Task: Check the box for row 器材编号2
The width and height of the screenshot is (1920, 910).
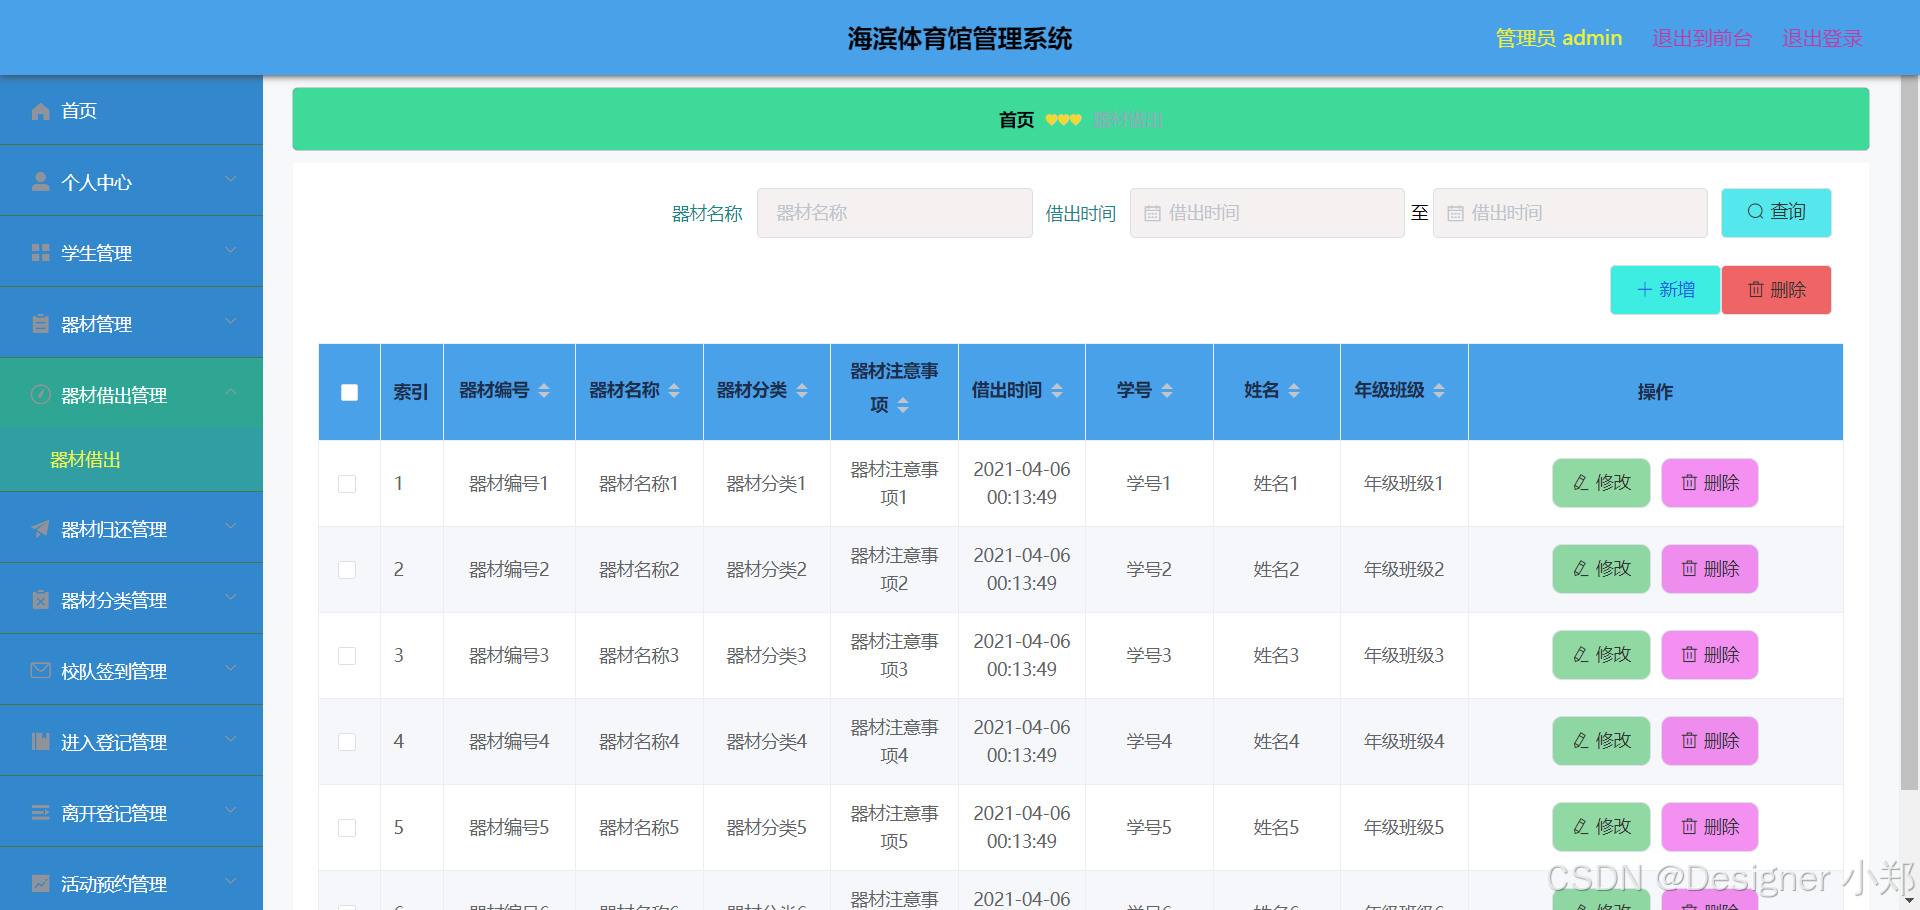Action: coord(347,570)
